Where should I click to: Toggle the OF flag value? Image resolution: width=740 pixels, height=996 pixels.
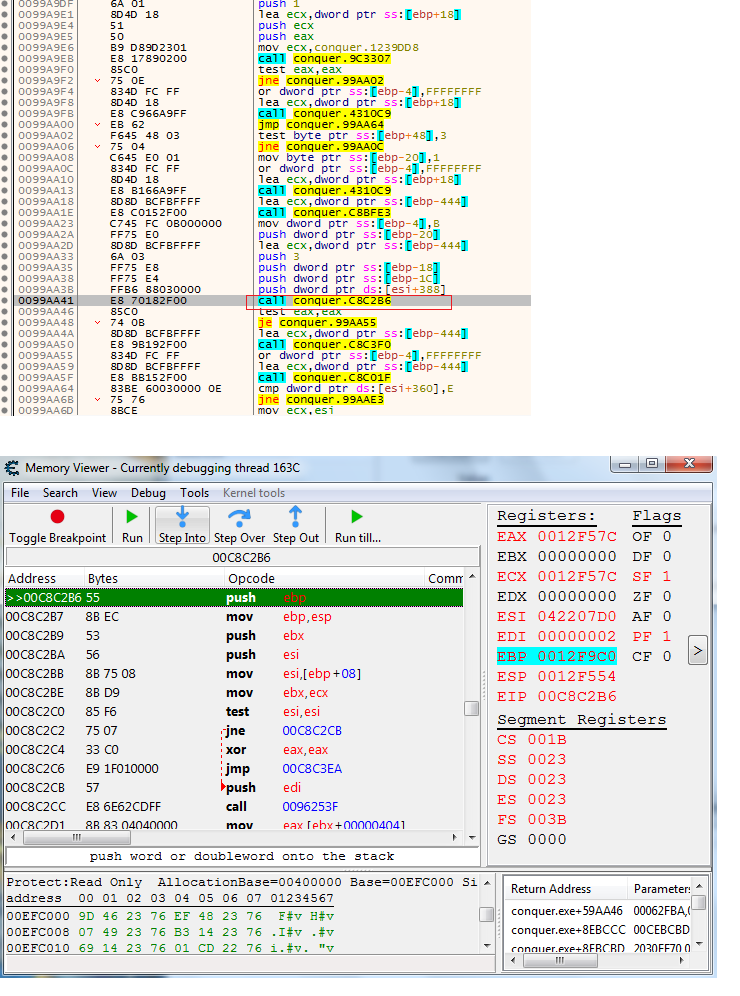coord(667,537)
